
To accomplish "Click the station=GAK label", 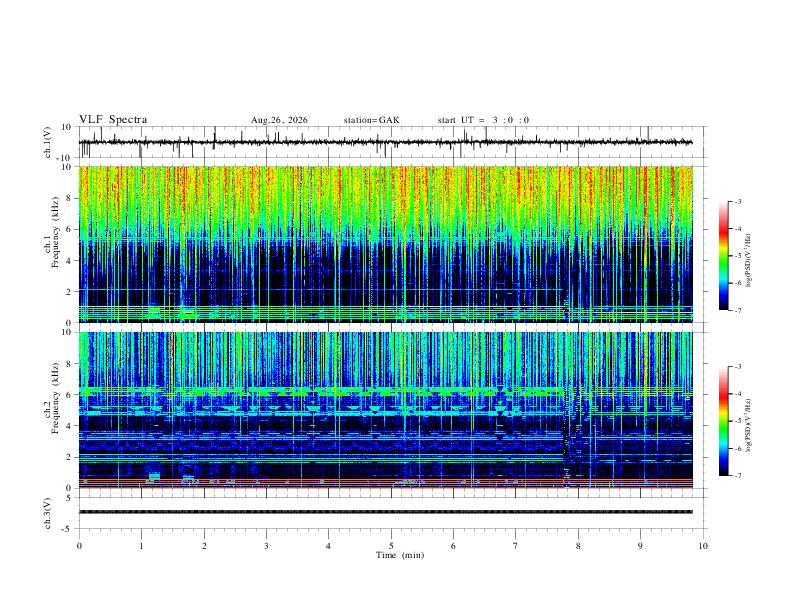I will [x=371, y=120].
